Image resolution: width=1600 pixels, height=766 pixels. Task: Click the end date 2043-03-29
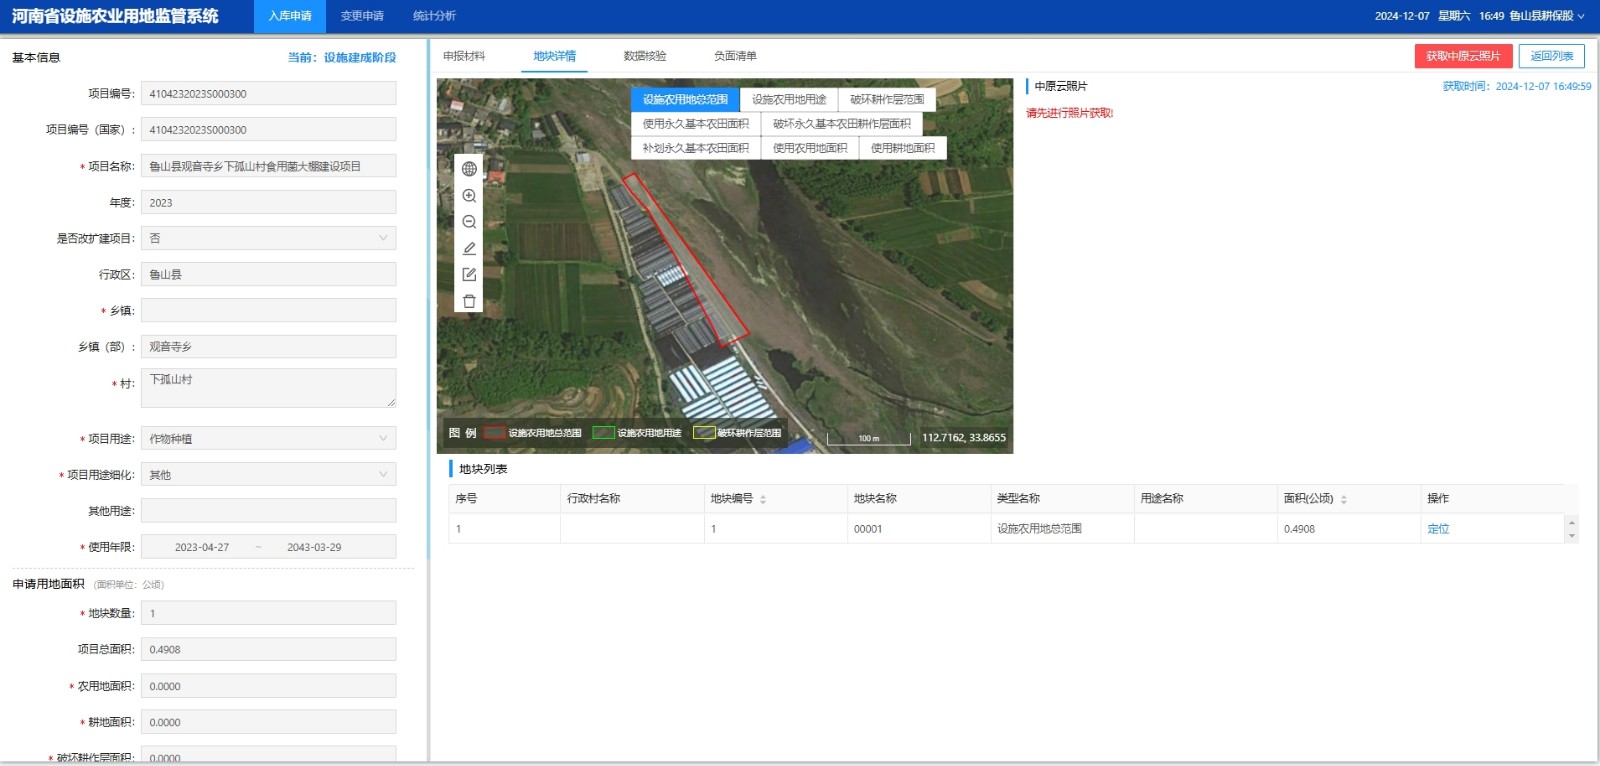click(314, 547)
